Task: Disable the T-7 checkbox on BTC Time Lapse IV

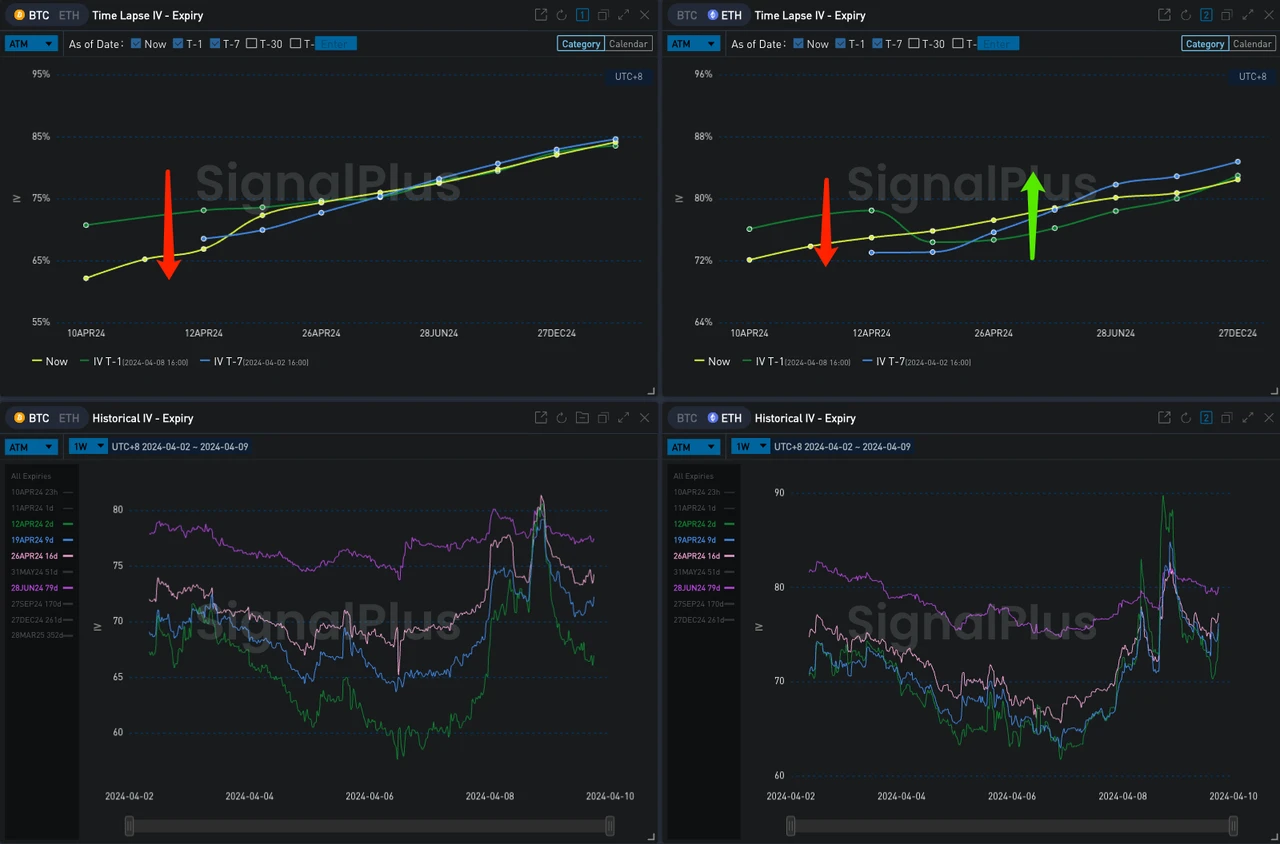Action: (214, 43)
